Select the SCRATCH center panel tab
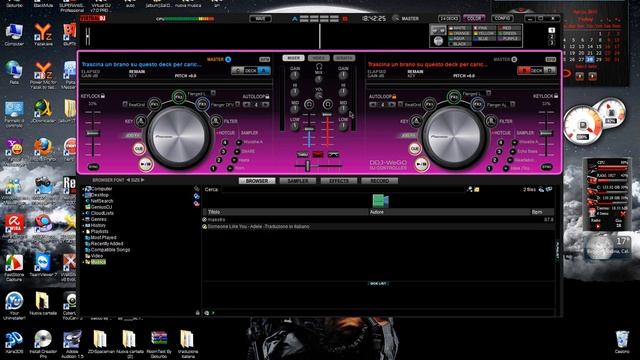 tap(344, 58)
